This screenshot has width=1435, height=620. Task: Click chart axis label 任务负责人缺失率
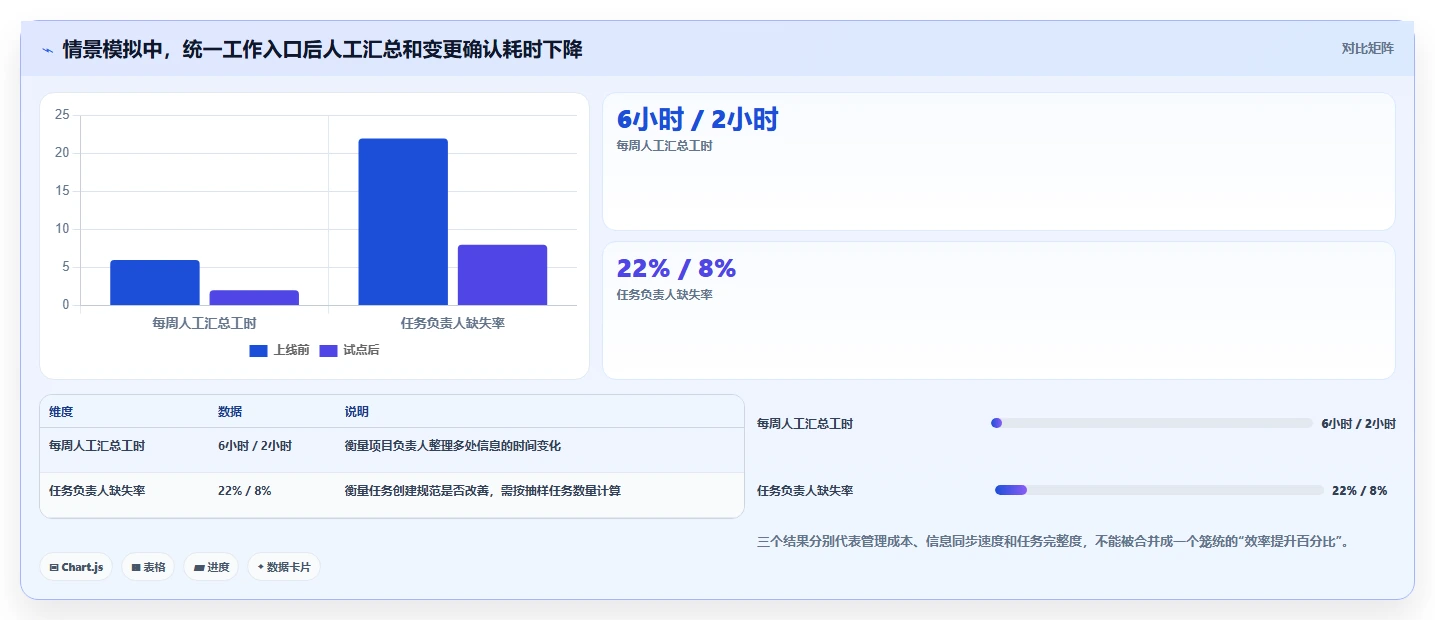click(452, 323)
